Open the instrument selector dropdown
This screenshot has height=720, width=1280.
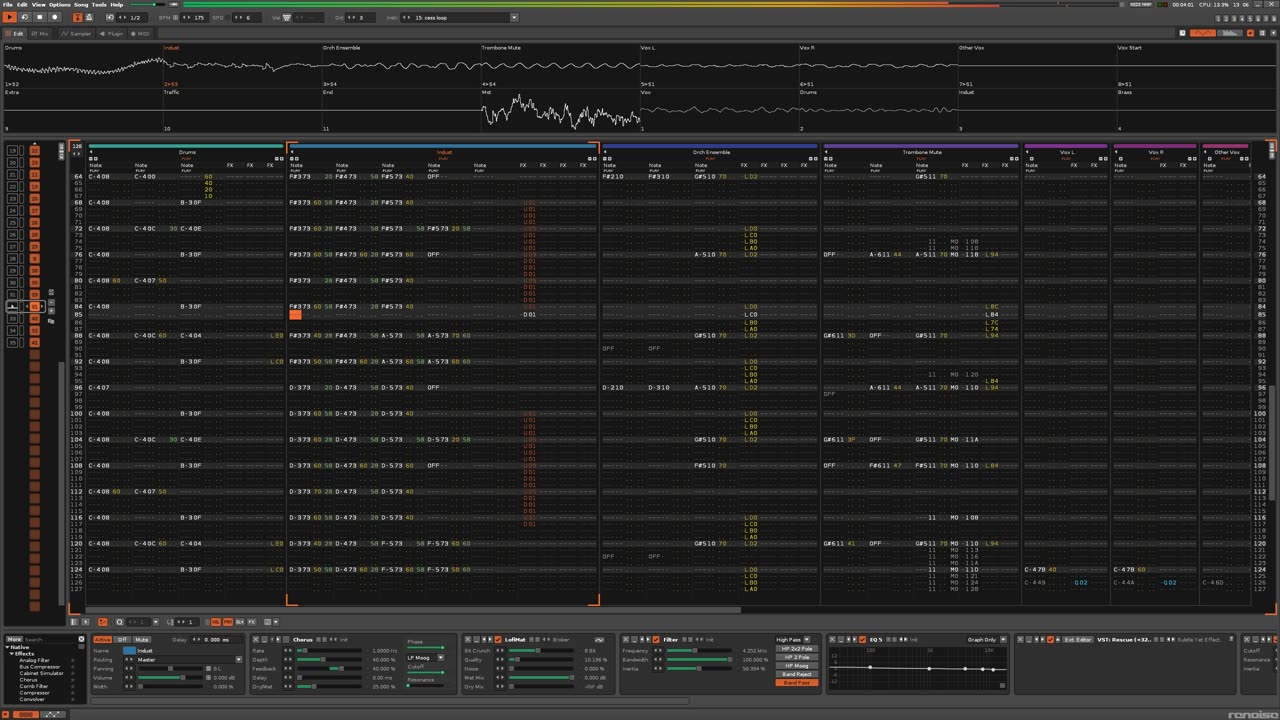point(515,17)
